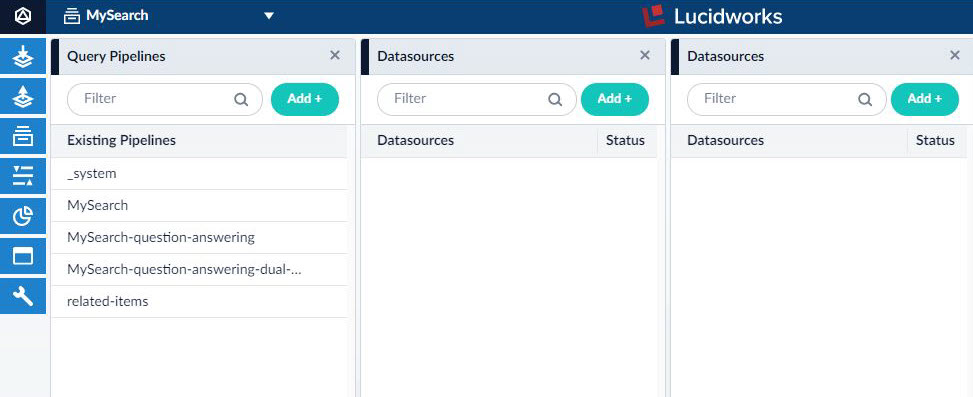Open the Relevance sliders menu in the sidebar
973x397 pixels.
pos(23,176)
